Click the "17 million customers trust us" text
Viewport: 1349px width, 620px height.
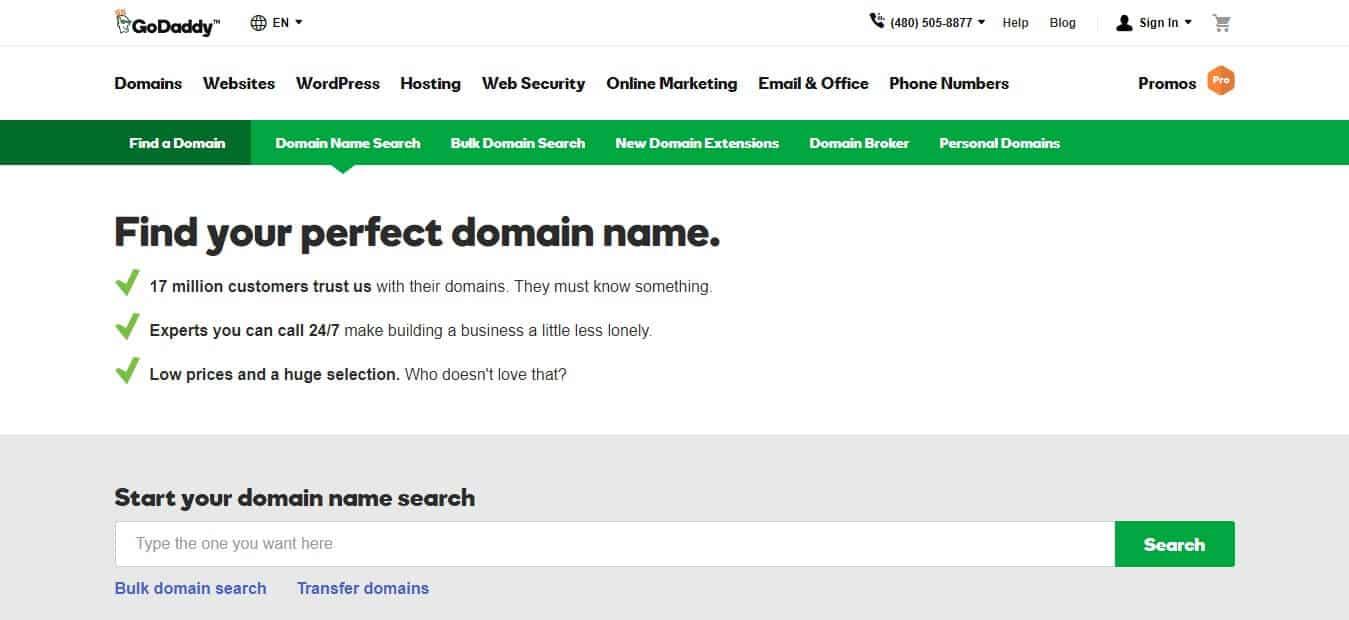click(260, 286)
